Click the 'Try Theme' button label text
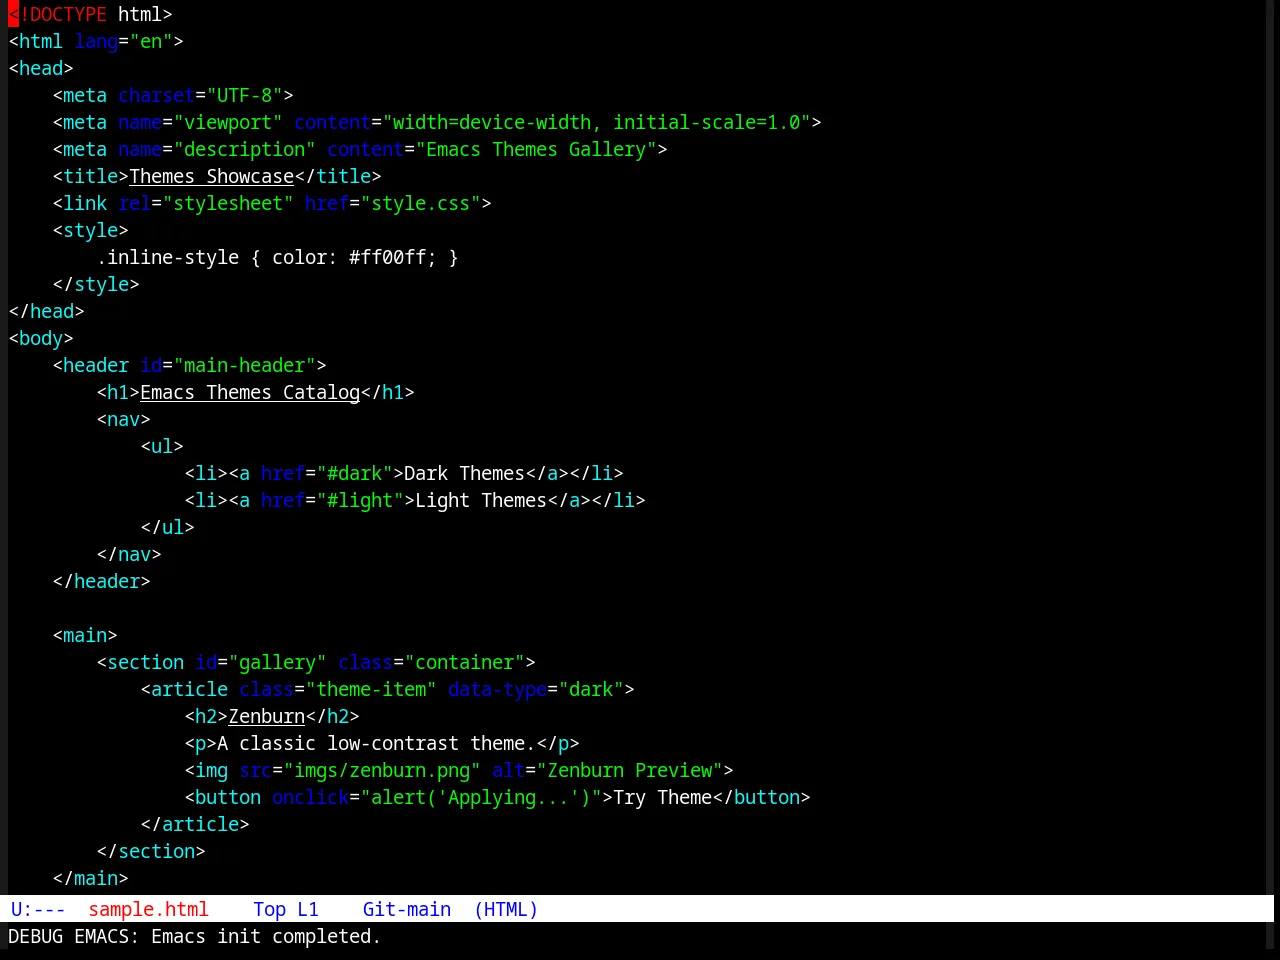1280x960 pixels. [663, 797]
